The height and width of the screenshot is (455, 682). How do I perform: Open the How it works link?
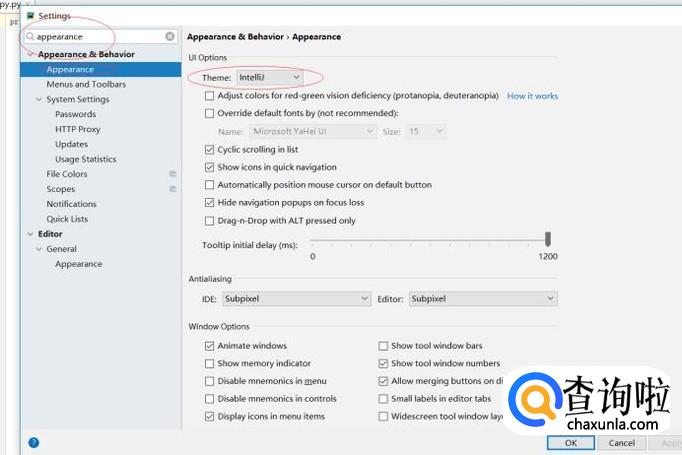click(x=532, y=96)
